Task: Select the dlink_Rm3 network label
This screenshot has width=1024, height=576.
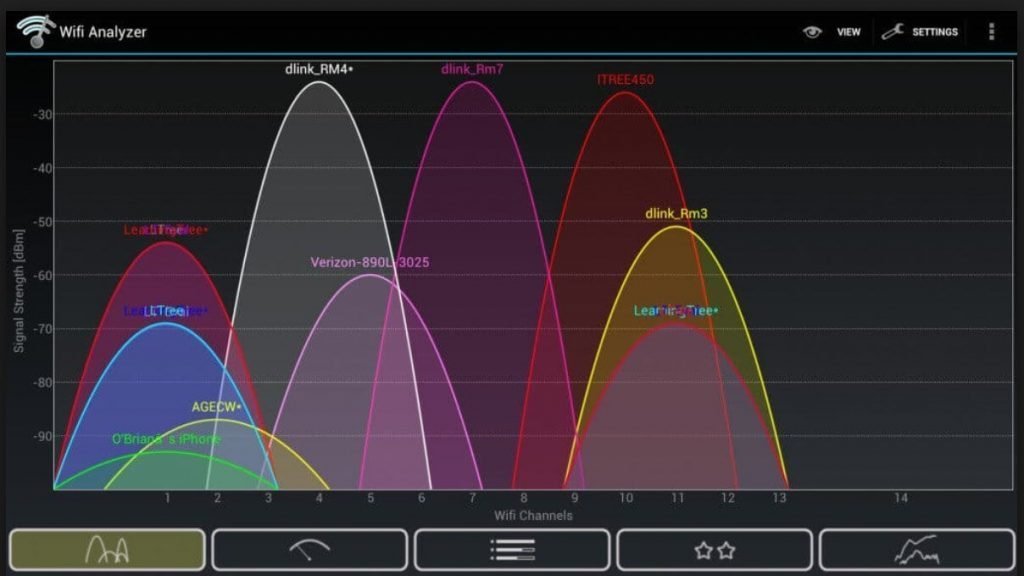Action: (676, 214)
